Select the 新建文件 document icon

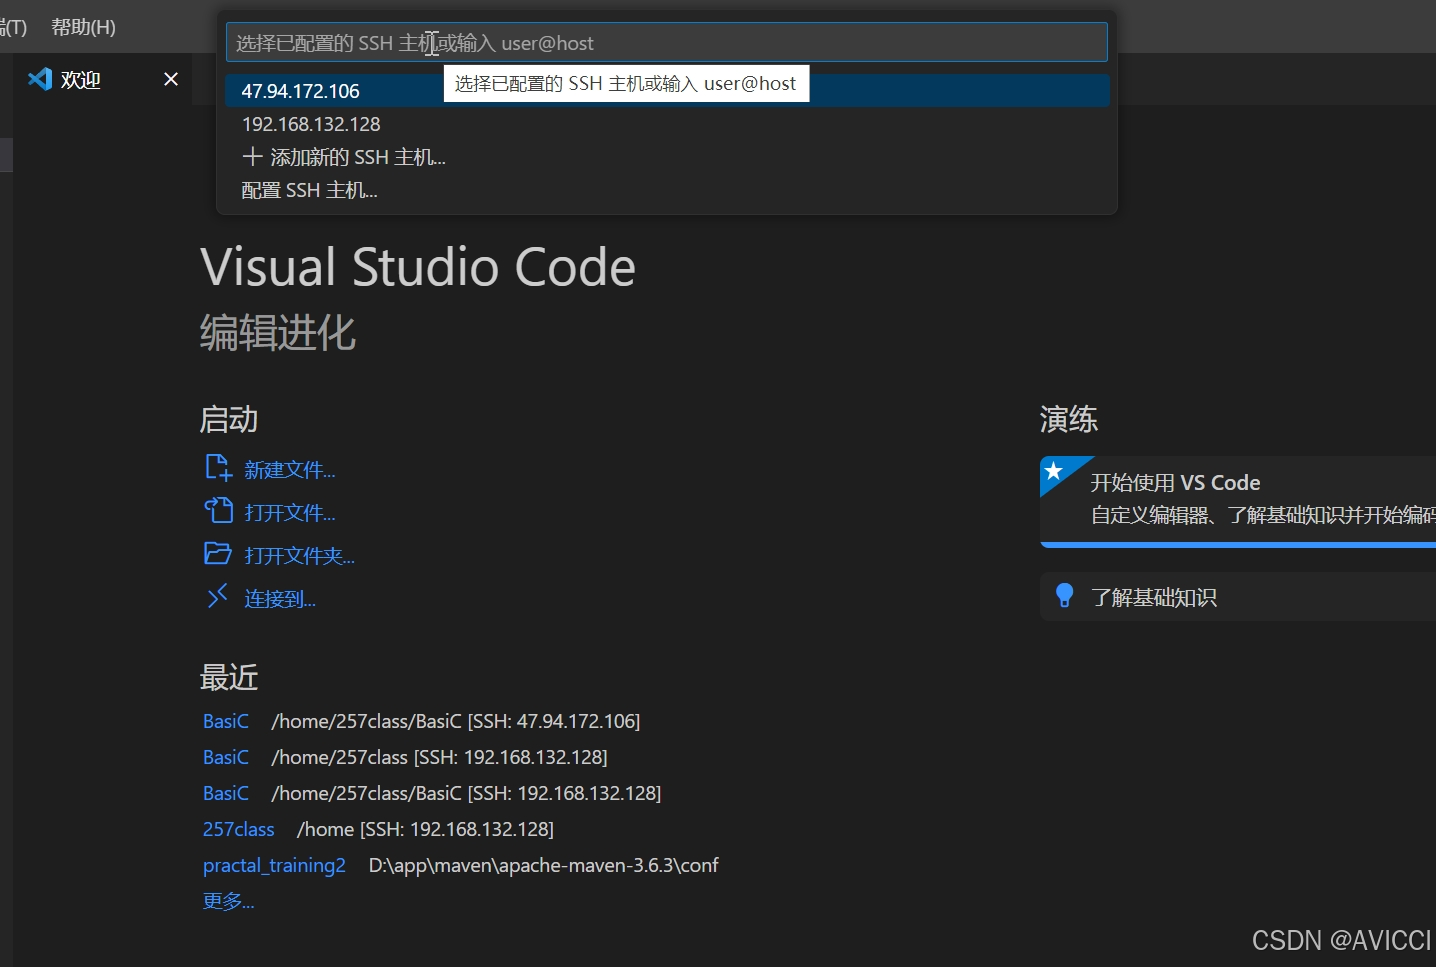218,467
